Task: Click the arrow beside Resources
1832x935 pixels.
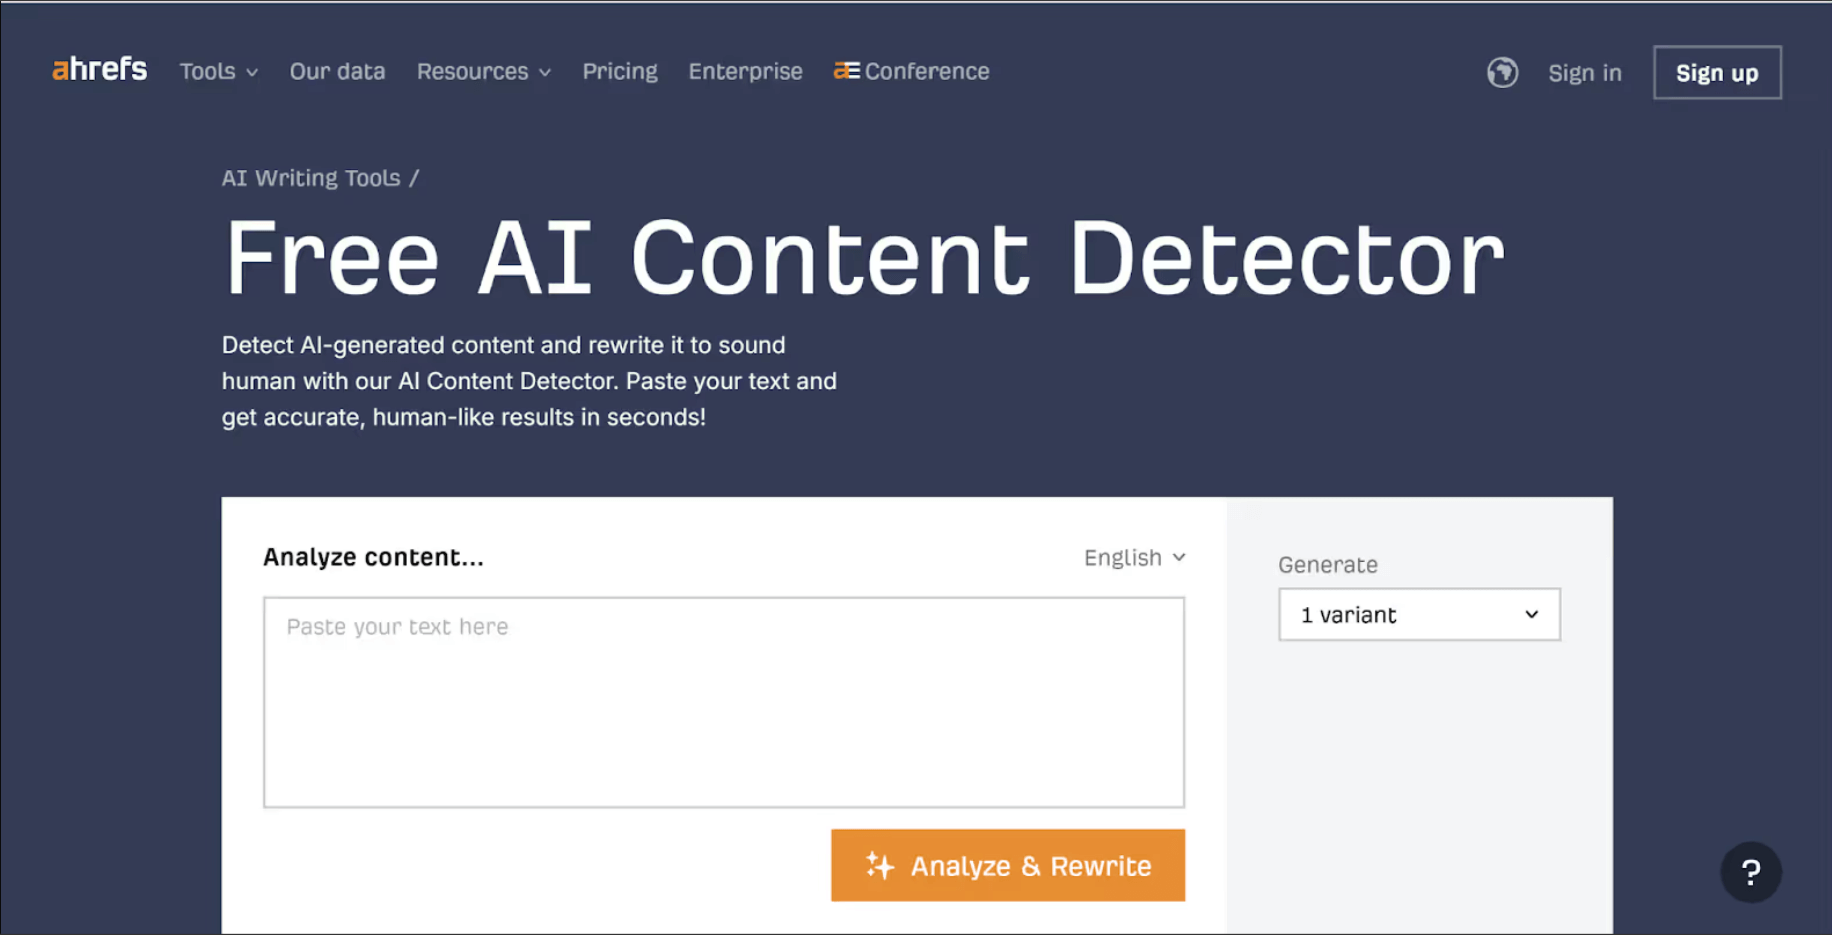Action: point(545,73)
